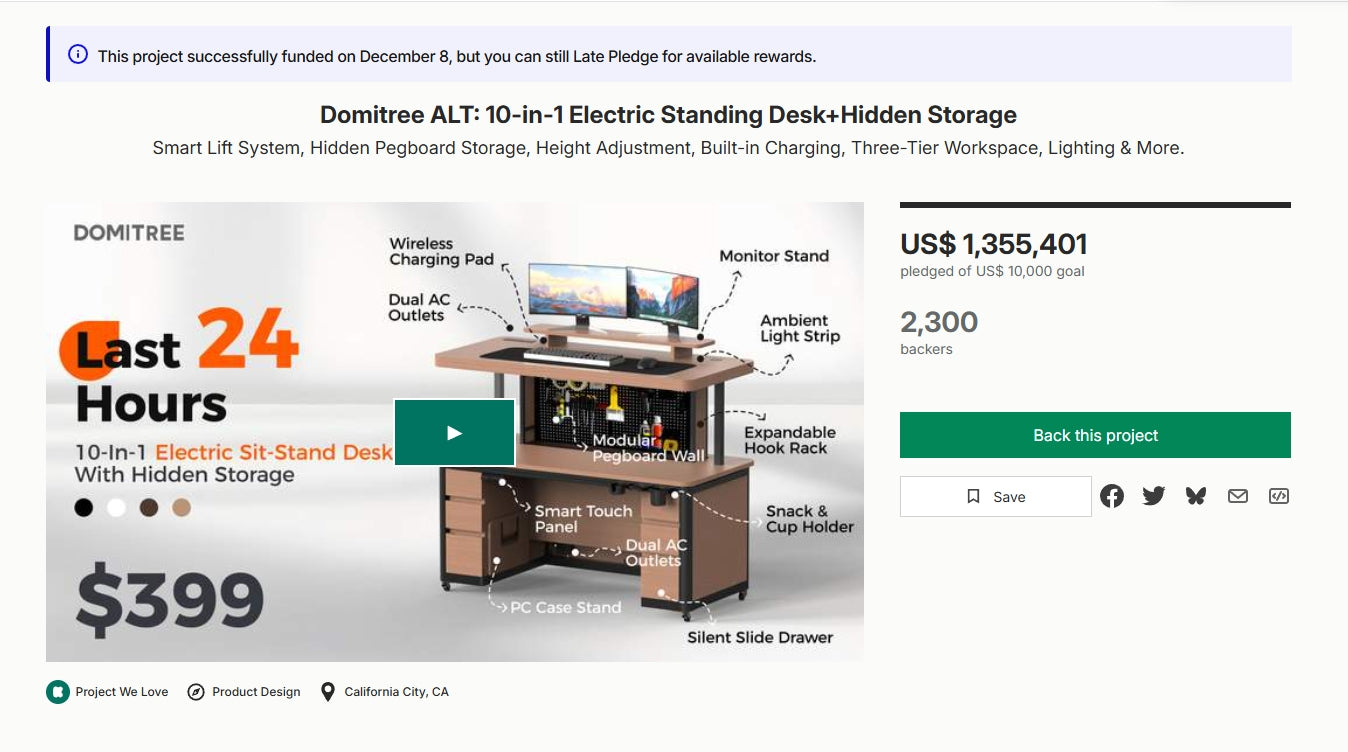Share project on Twitter icon
The height and width of the screenshot is (752, 1348).
1154,496
